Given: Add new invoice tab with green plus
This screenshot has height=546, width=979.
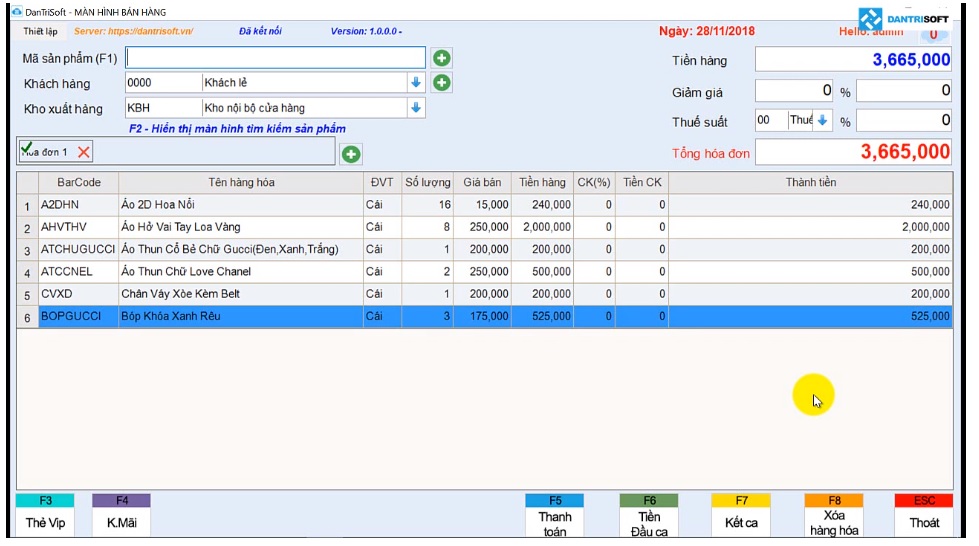Looking at the screenshot, I should 351,154.
